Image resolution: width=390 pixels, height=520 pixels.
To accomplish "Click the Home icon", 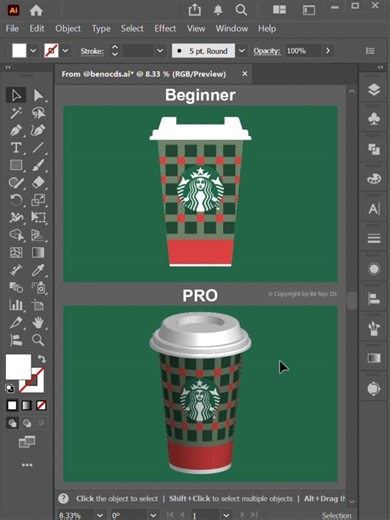I will pyautogui.click(x=36, y=11).
